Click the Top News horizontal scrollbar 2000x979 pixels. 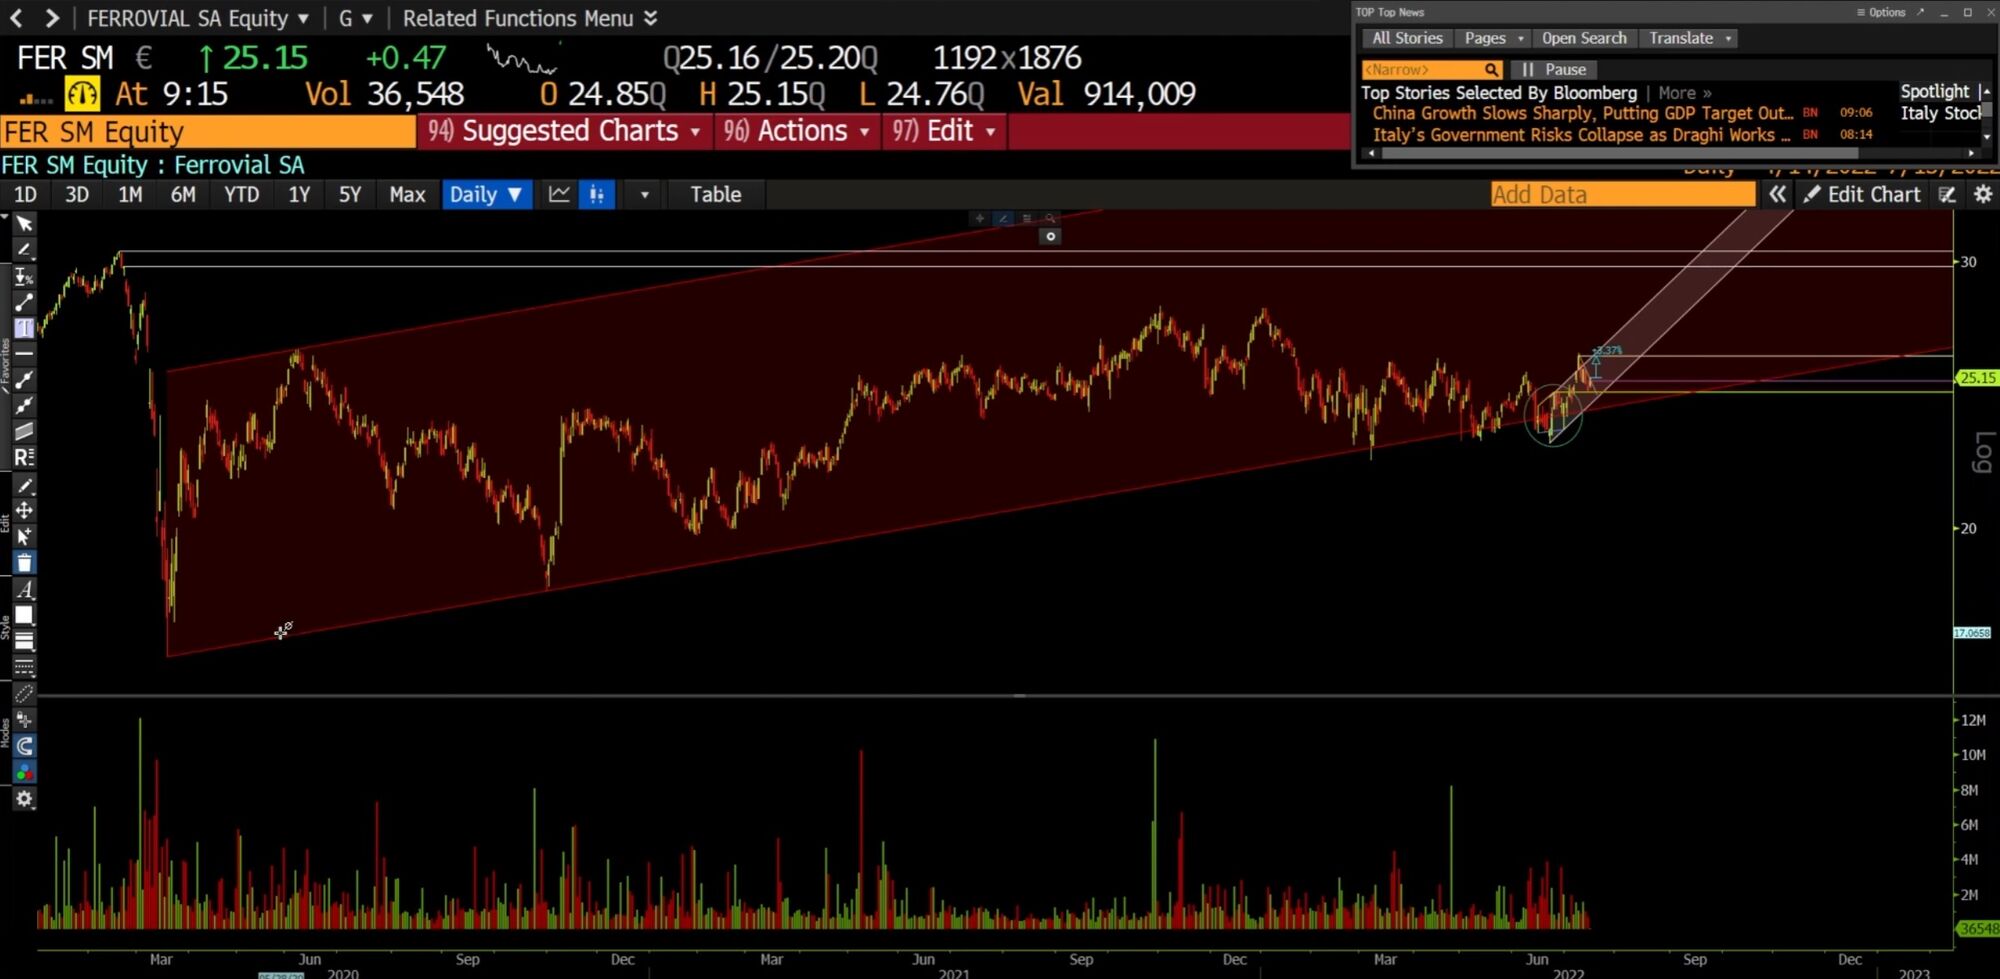[x=1620, y=153]
